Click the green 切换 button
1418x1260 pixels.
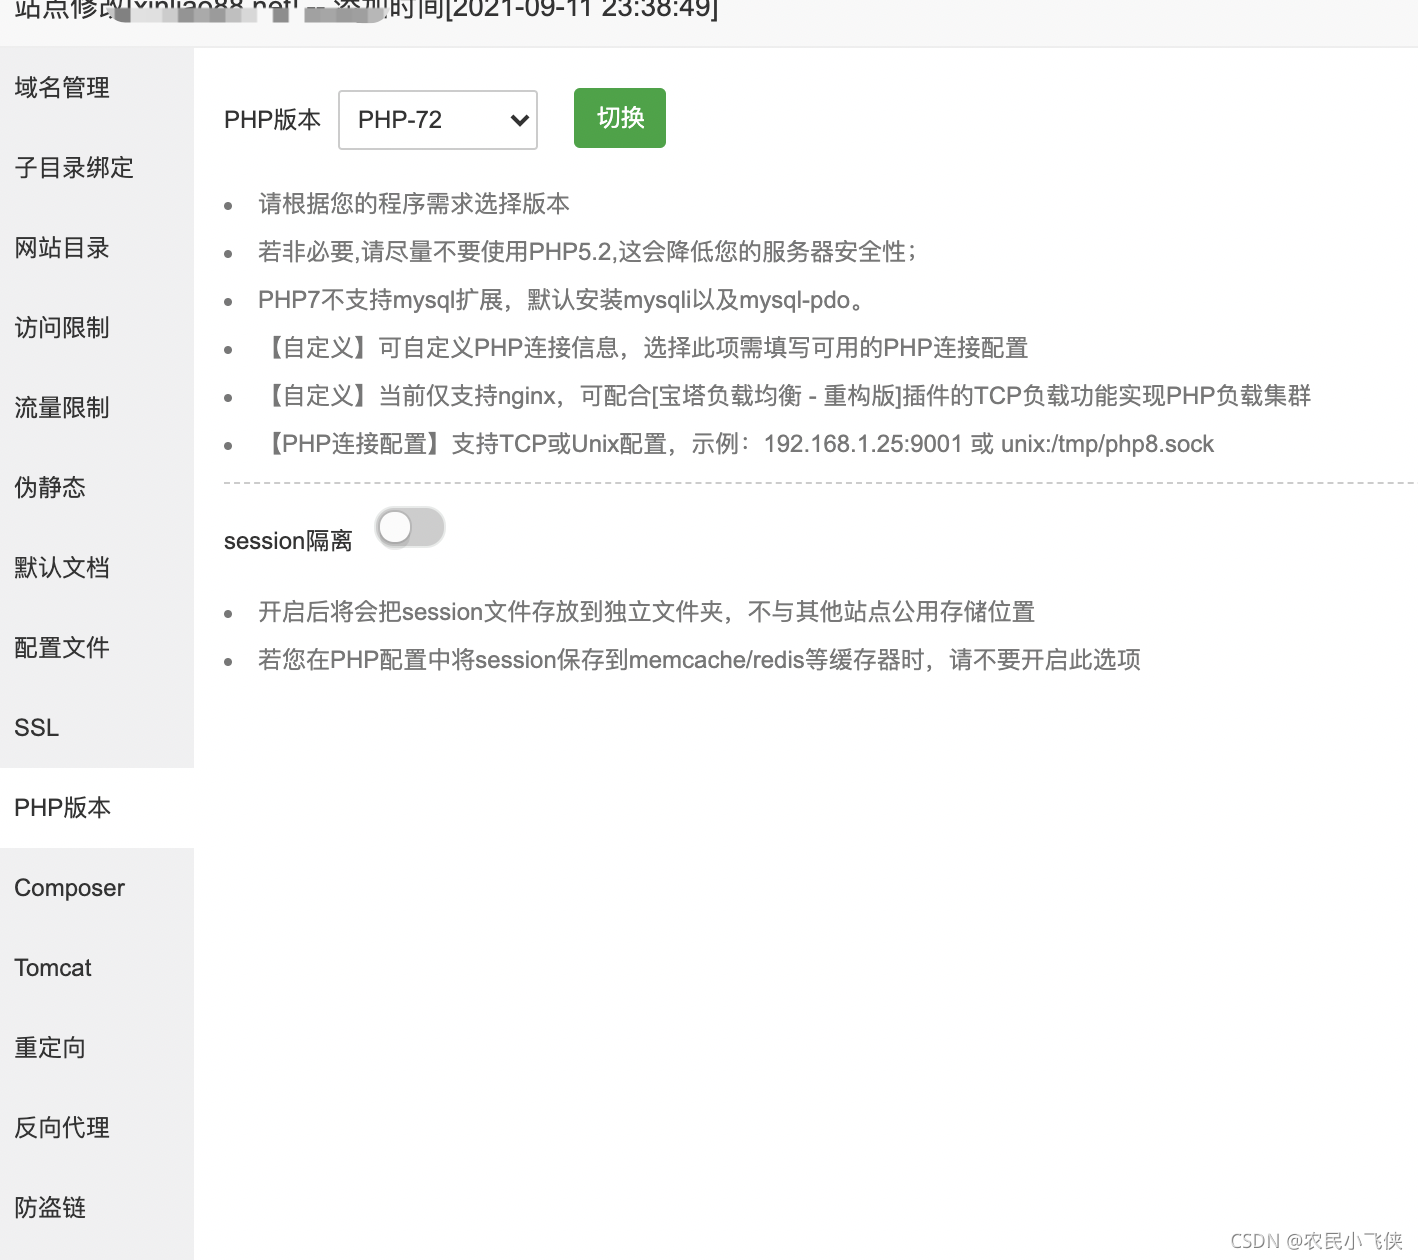click(619, 117)
